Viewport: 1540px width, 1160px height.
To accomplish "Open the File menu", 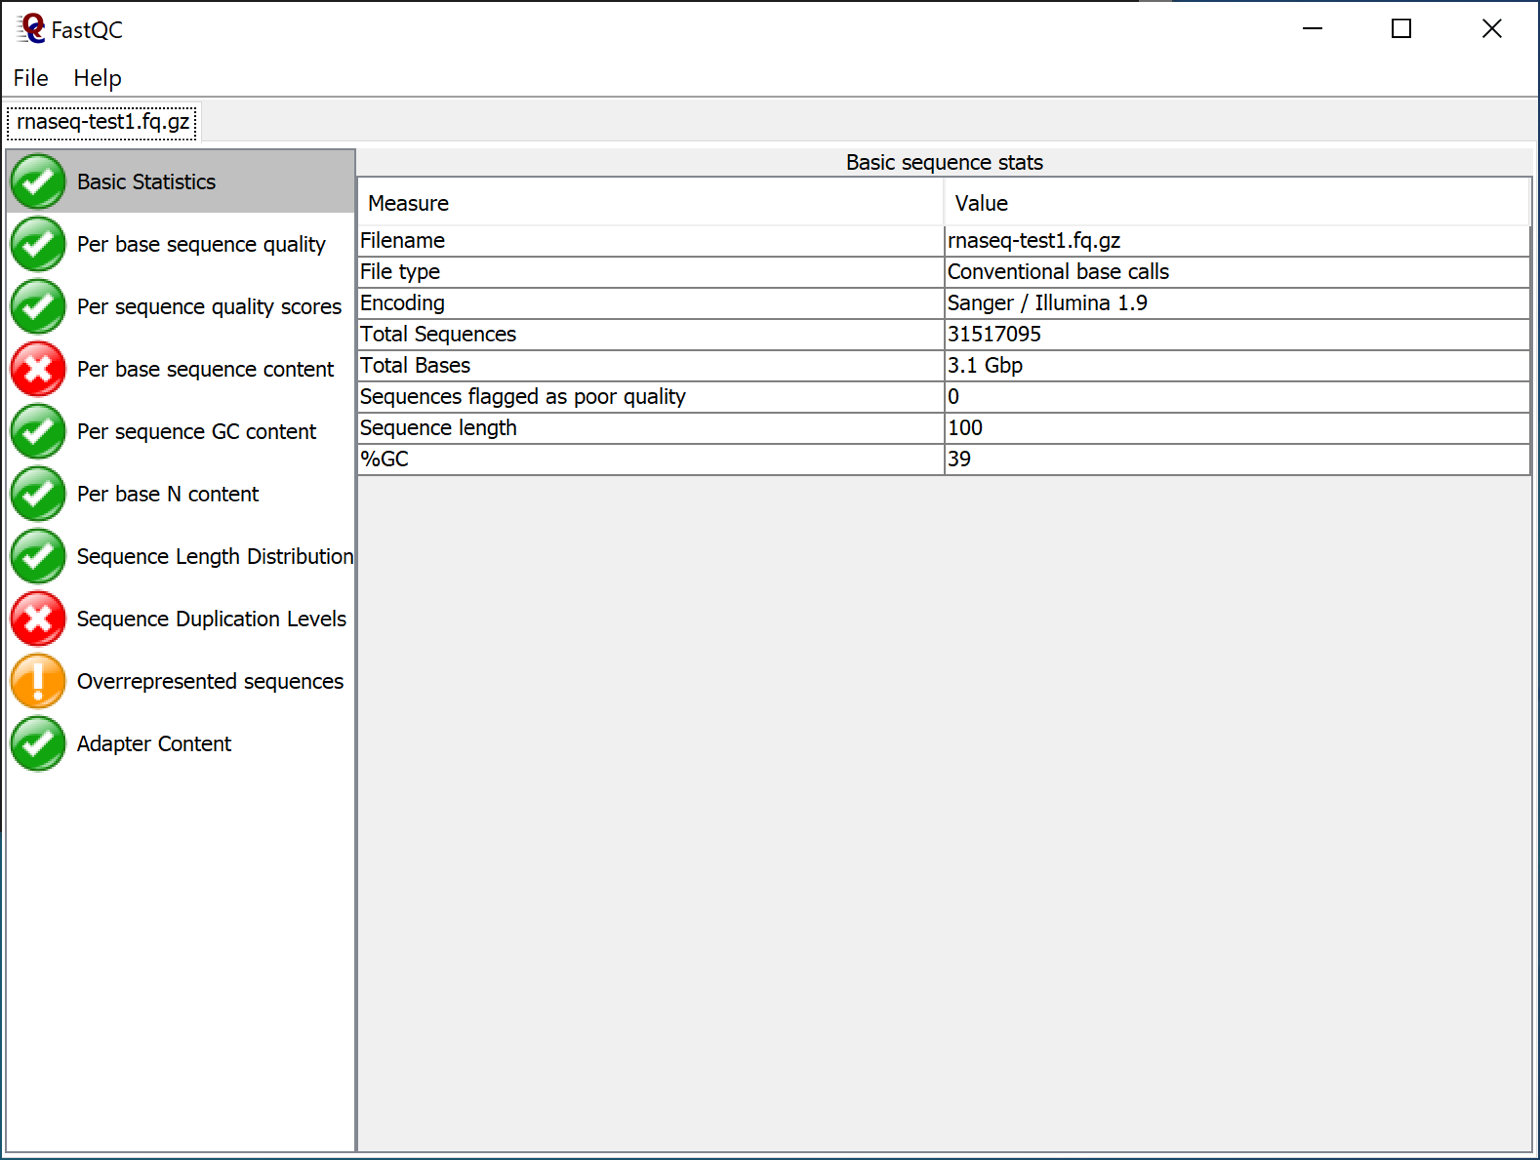I will (x=30, y=78).
